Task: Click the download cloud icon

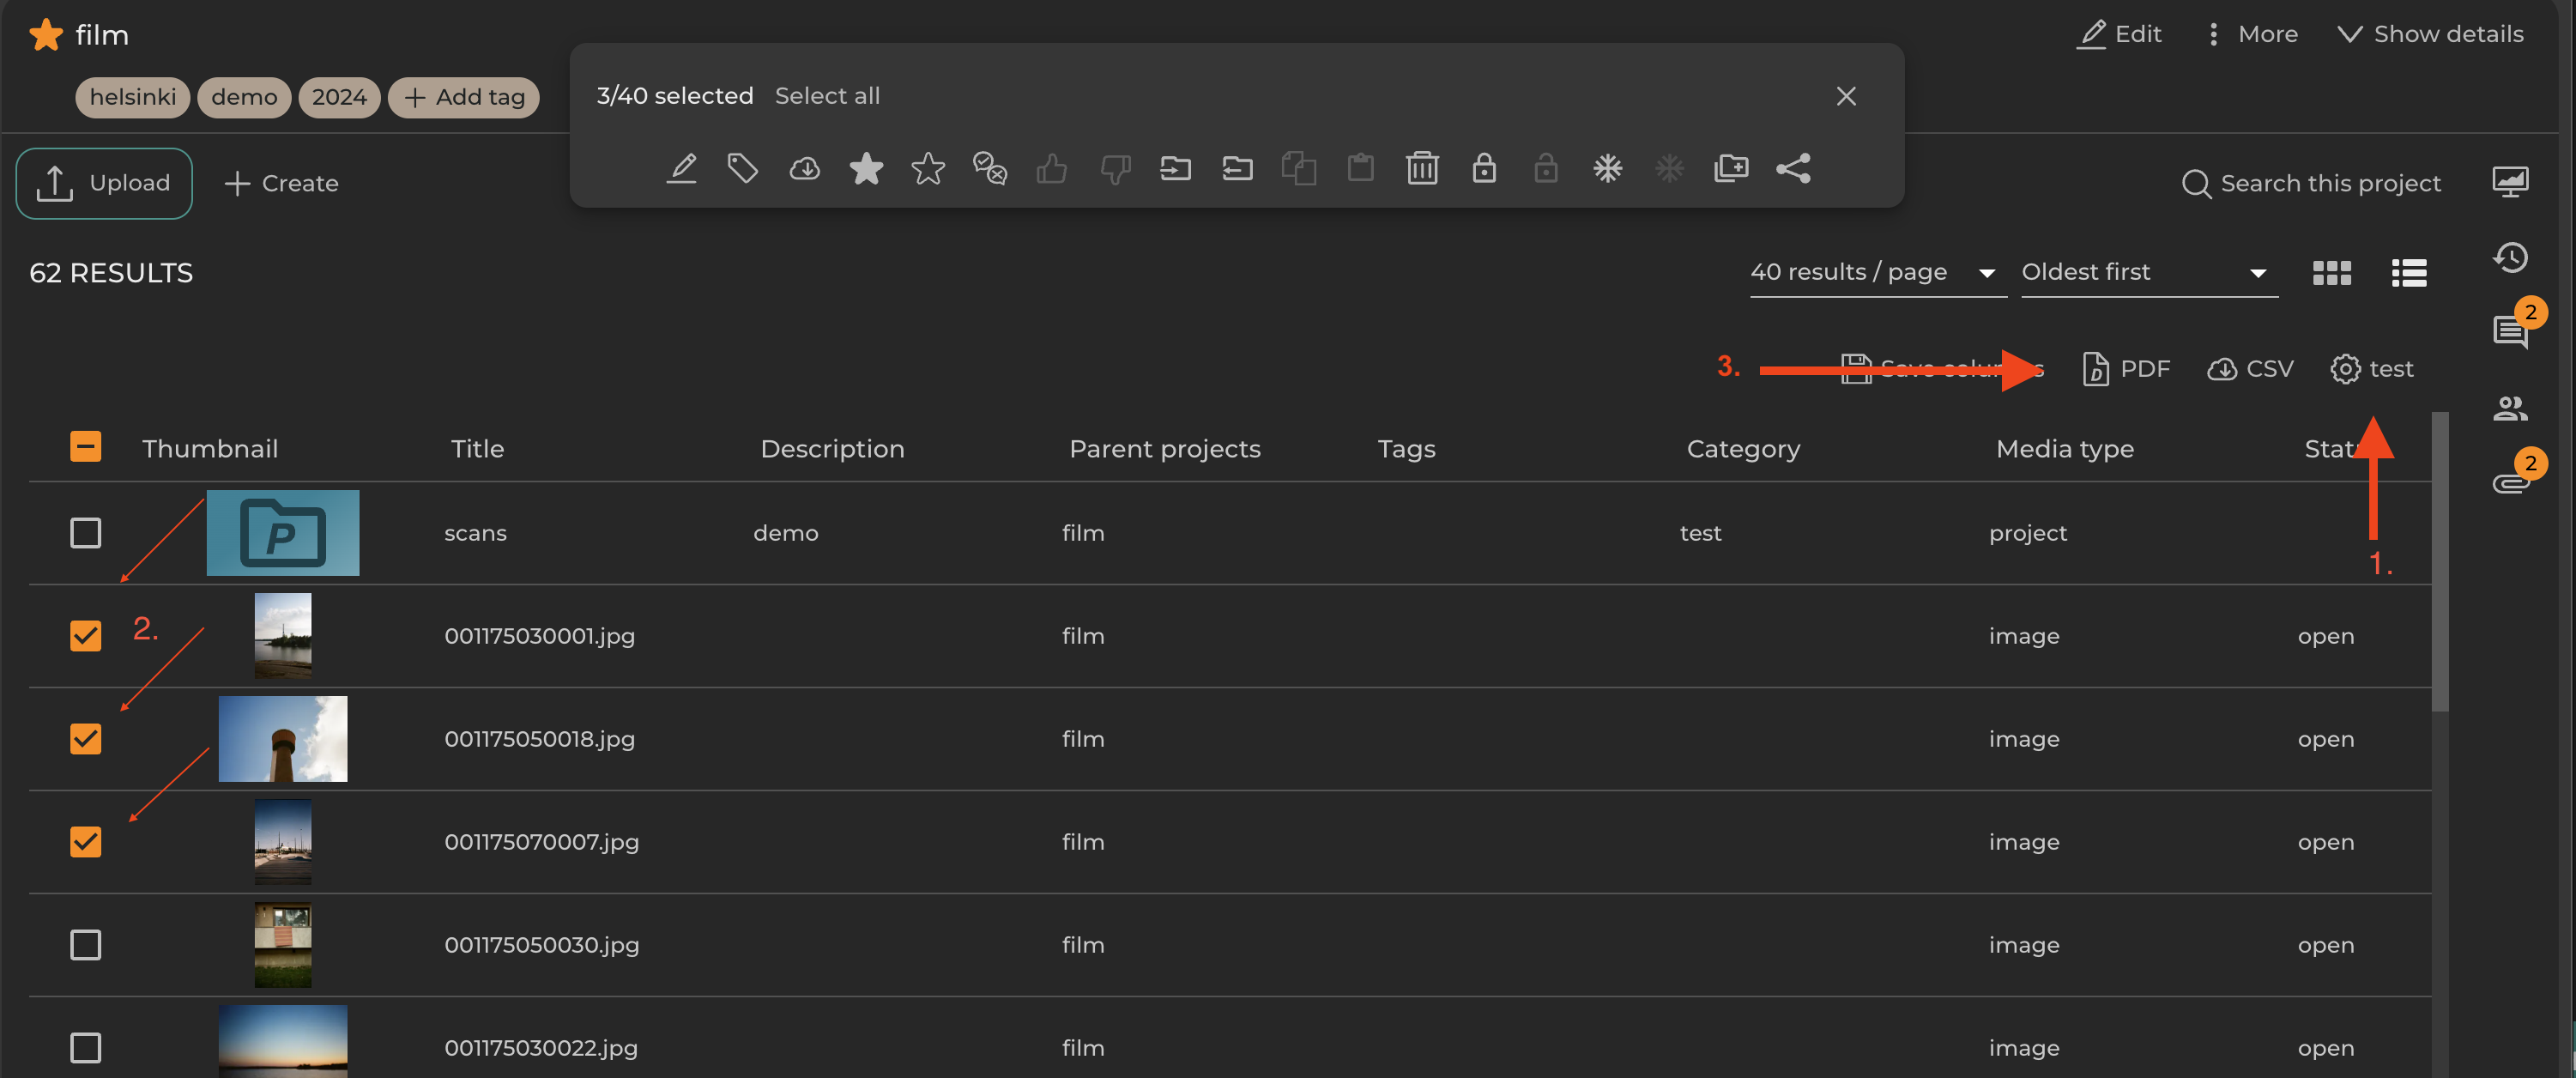Action: (x=804, y=168)
